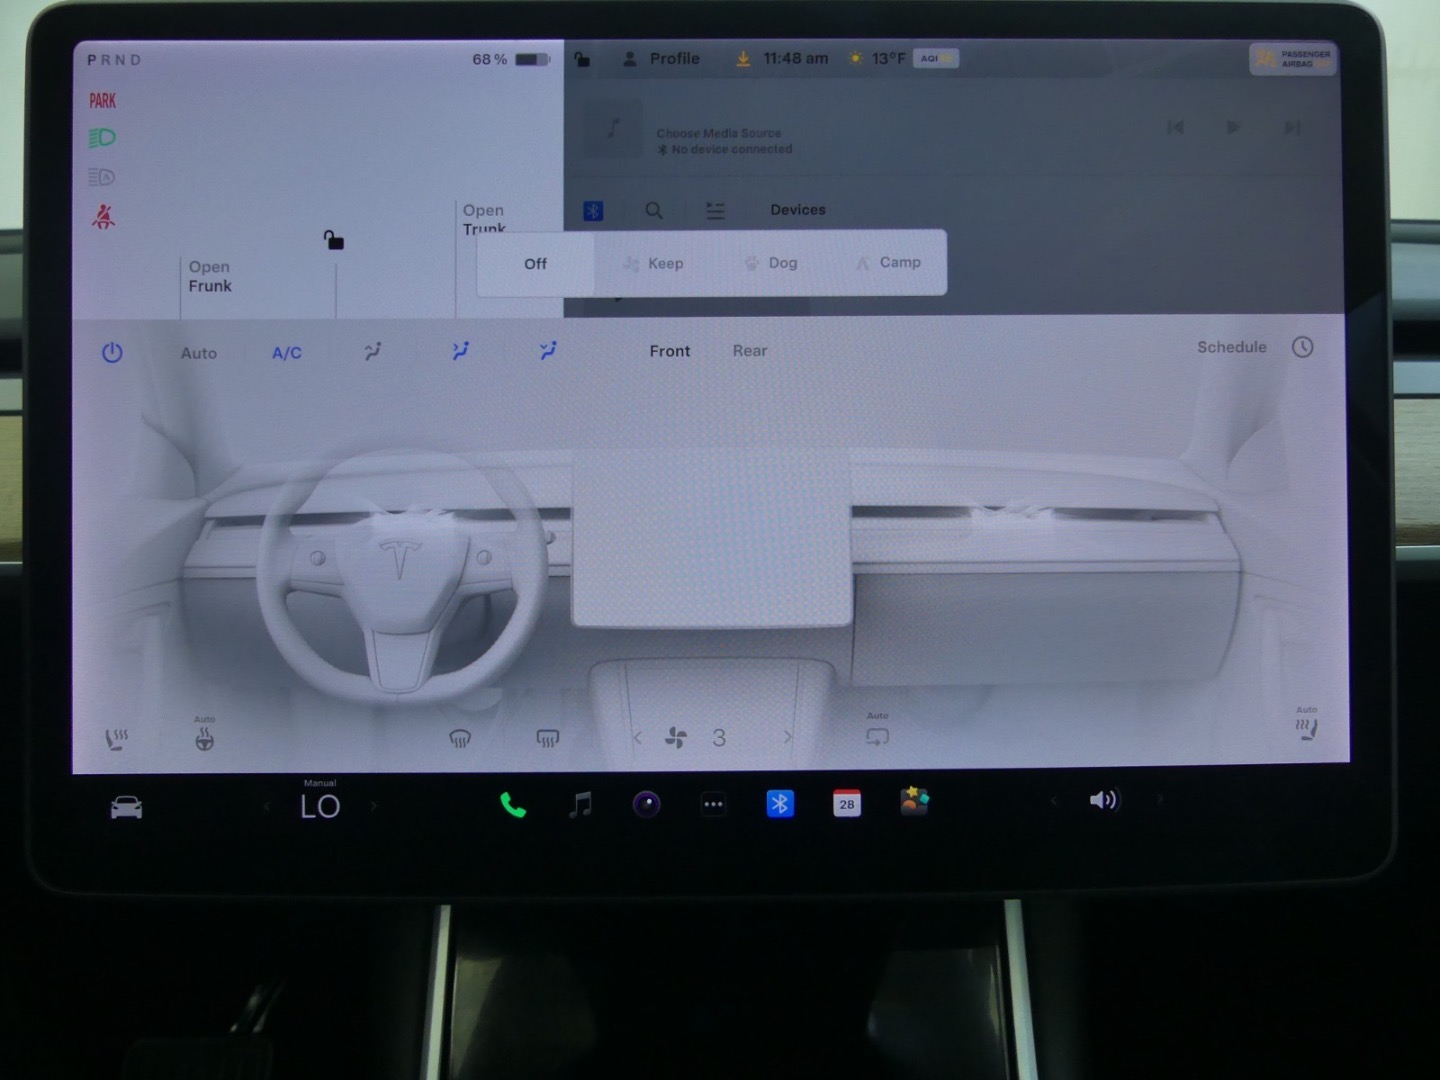Toggle the A/C setting
This screenshot has width=1440, height=1080.
[x=287, y=353]
